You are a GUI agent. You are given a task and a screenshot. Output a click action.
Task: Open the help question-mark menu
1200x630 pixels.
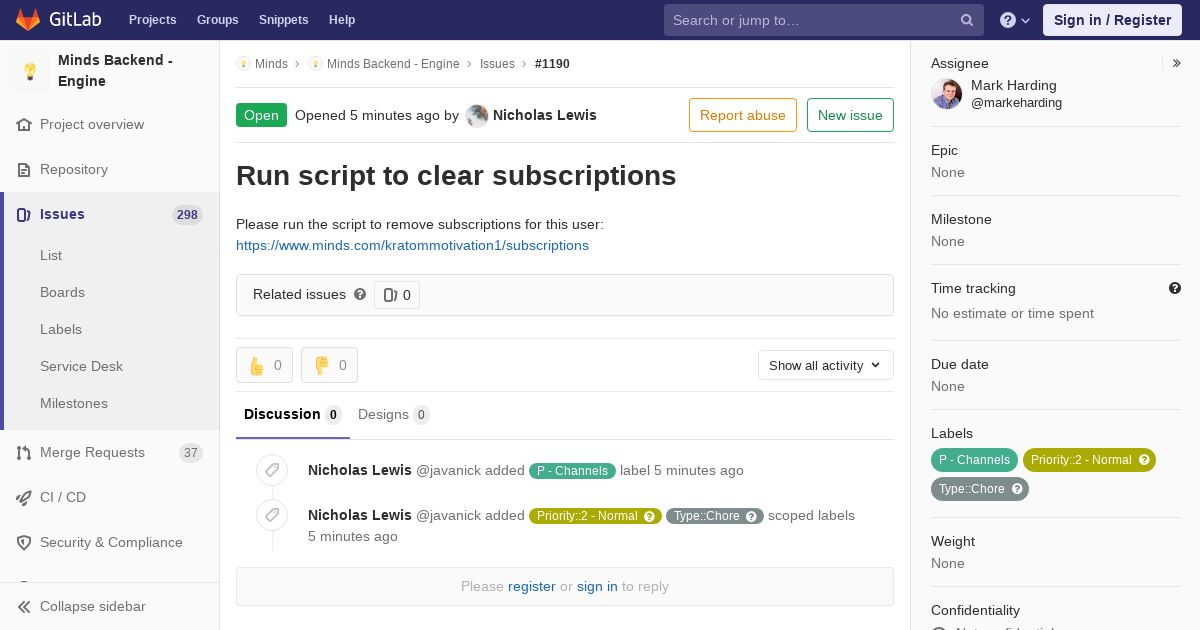(x=1015, y=20)
